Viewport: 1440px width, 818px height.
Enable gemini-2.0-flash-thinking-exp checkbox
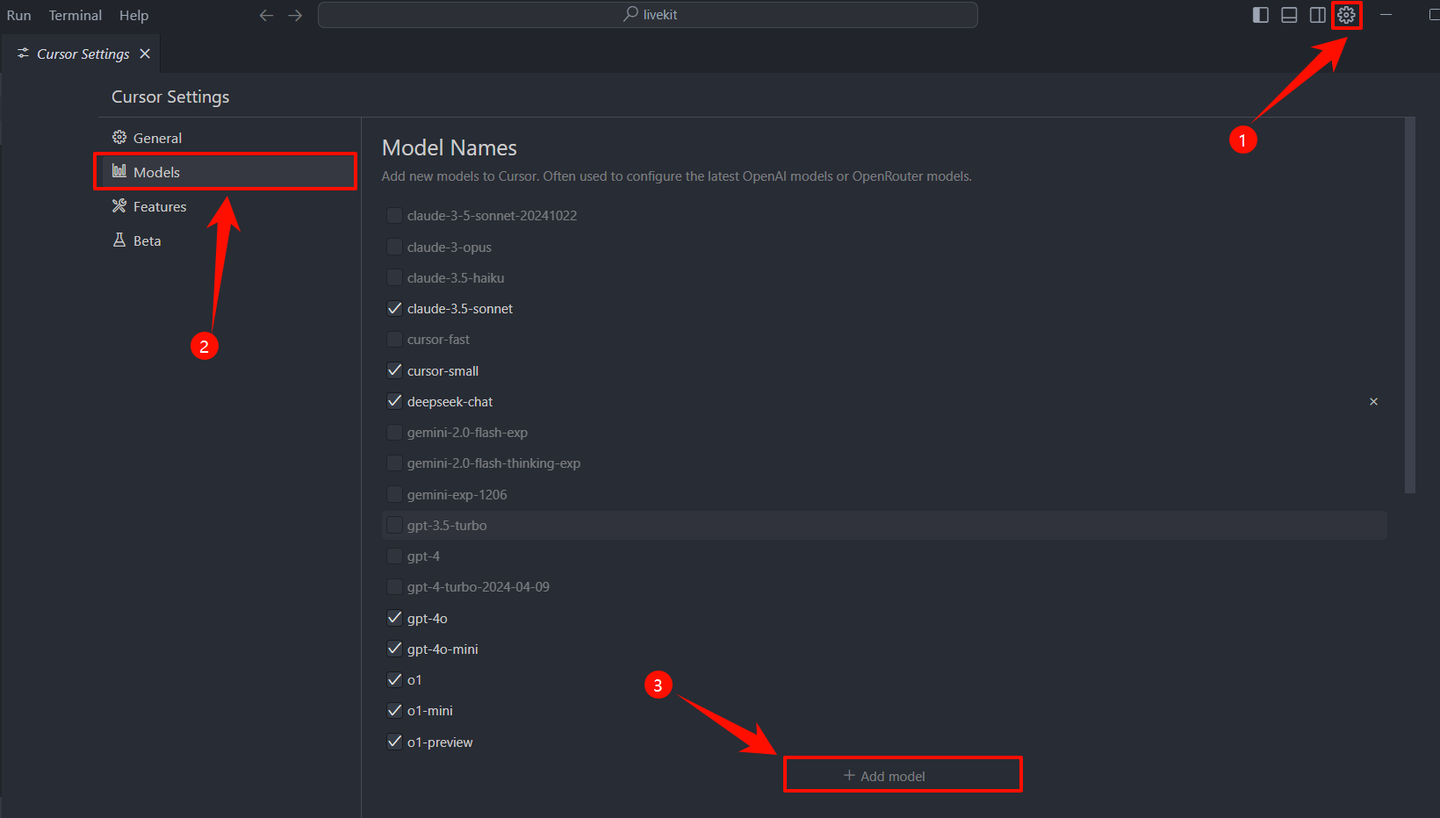click(394, 463)
